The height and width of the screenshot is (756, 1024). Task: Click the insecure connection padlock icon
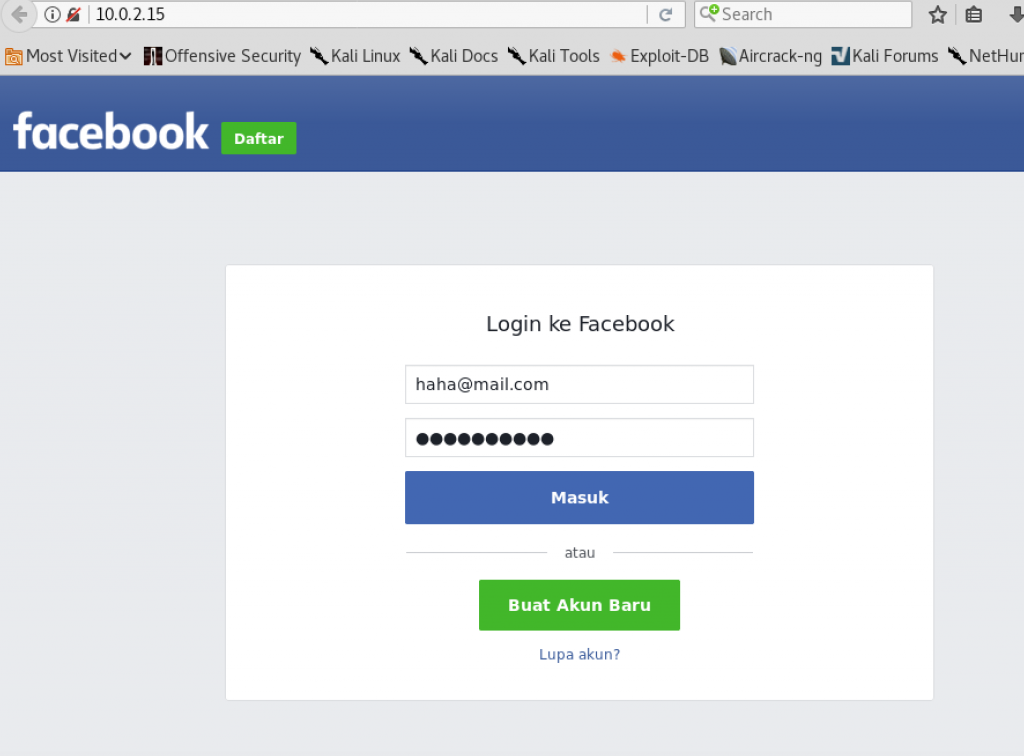point(73,14)
